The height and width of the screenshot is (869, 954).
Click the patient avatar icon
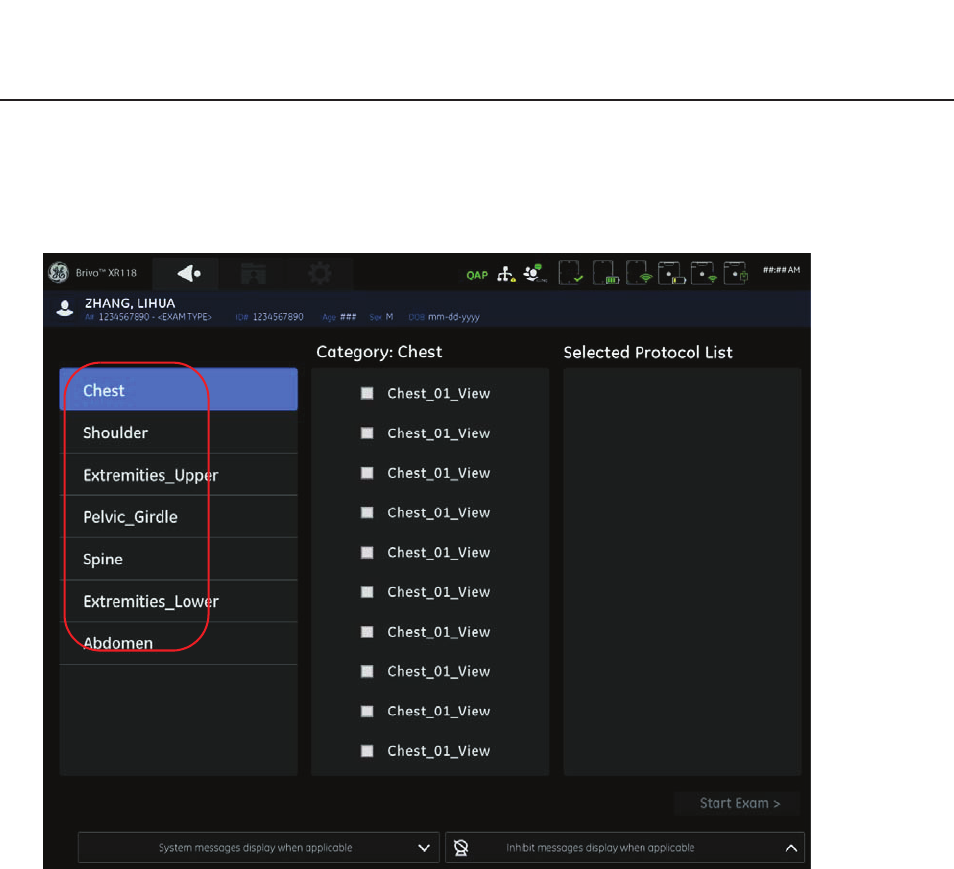click(x=64, y=309)
